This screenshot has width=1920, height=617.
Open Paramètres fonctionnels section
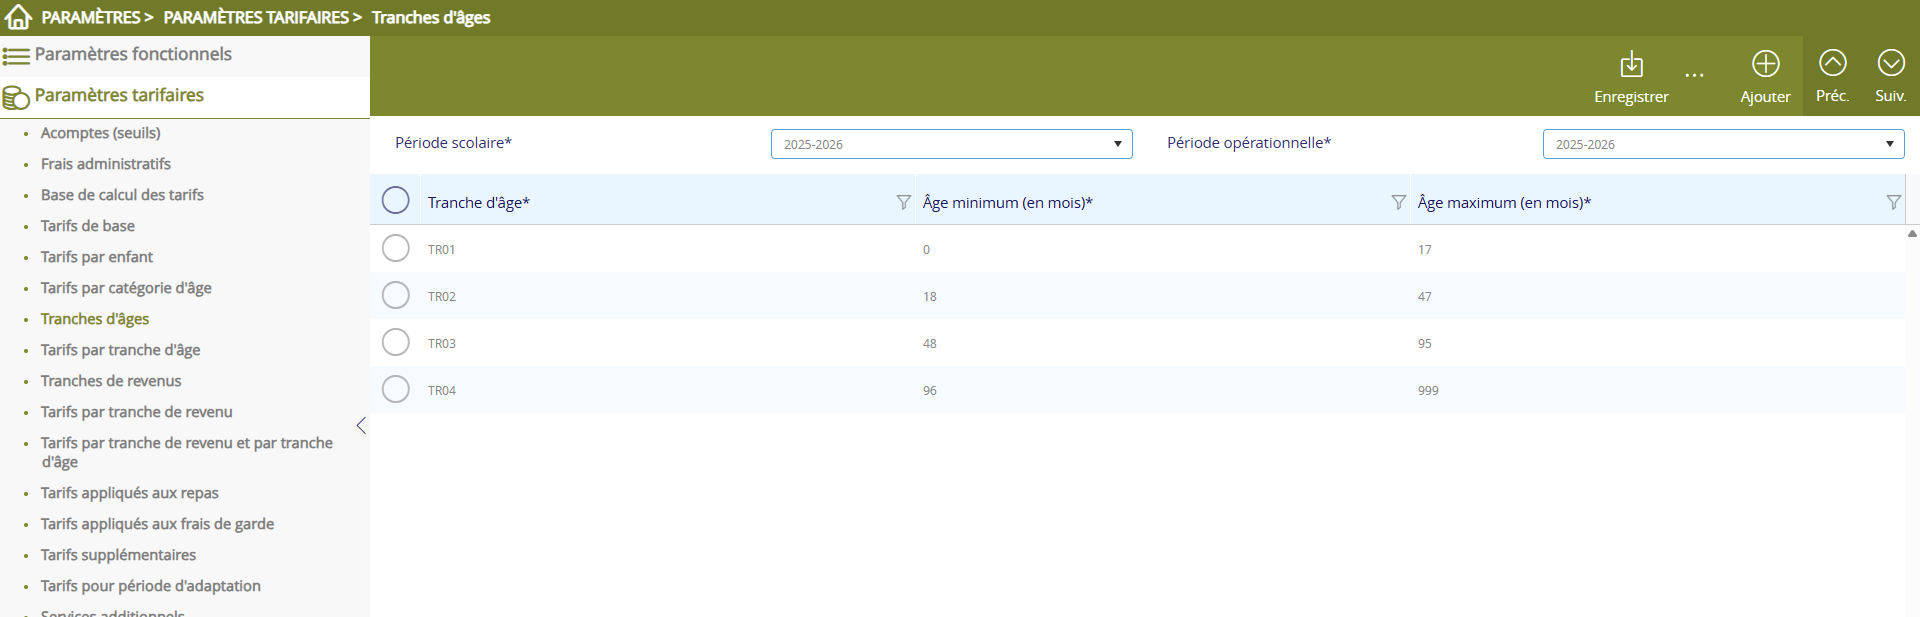click(133, 55)
